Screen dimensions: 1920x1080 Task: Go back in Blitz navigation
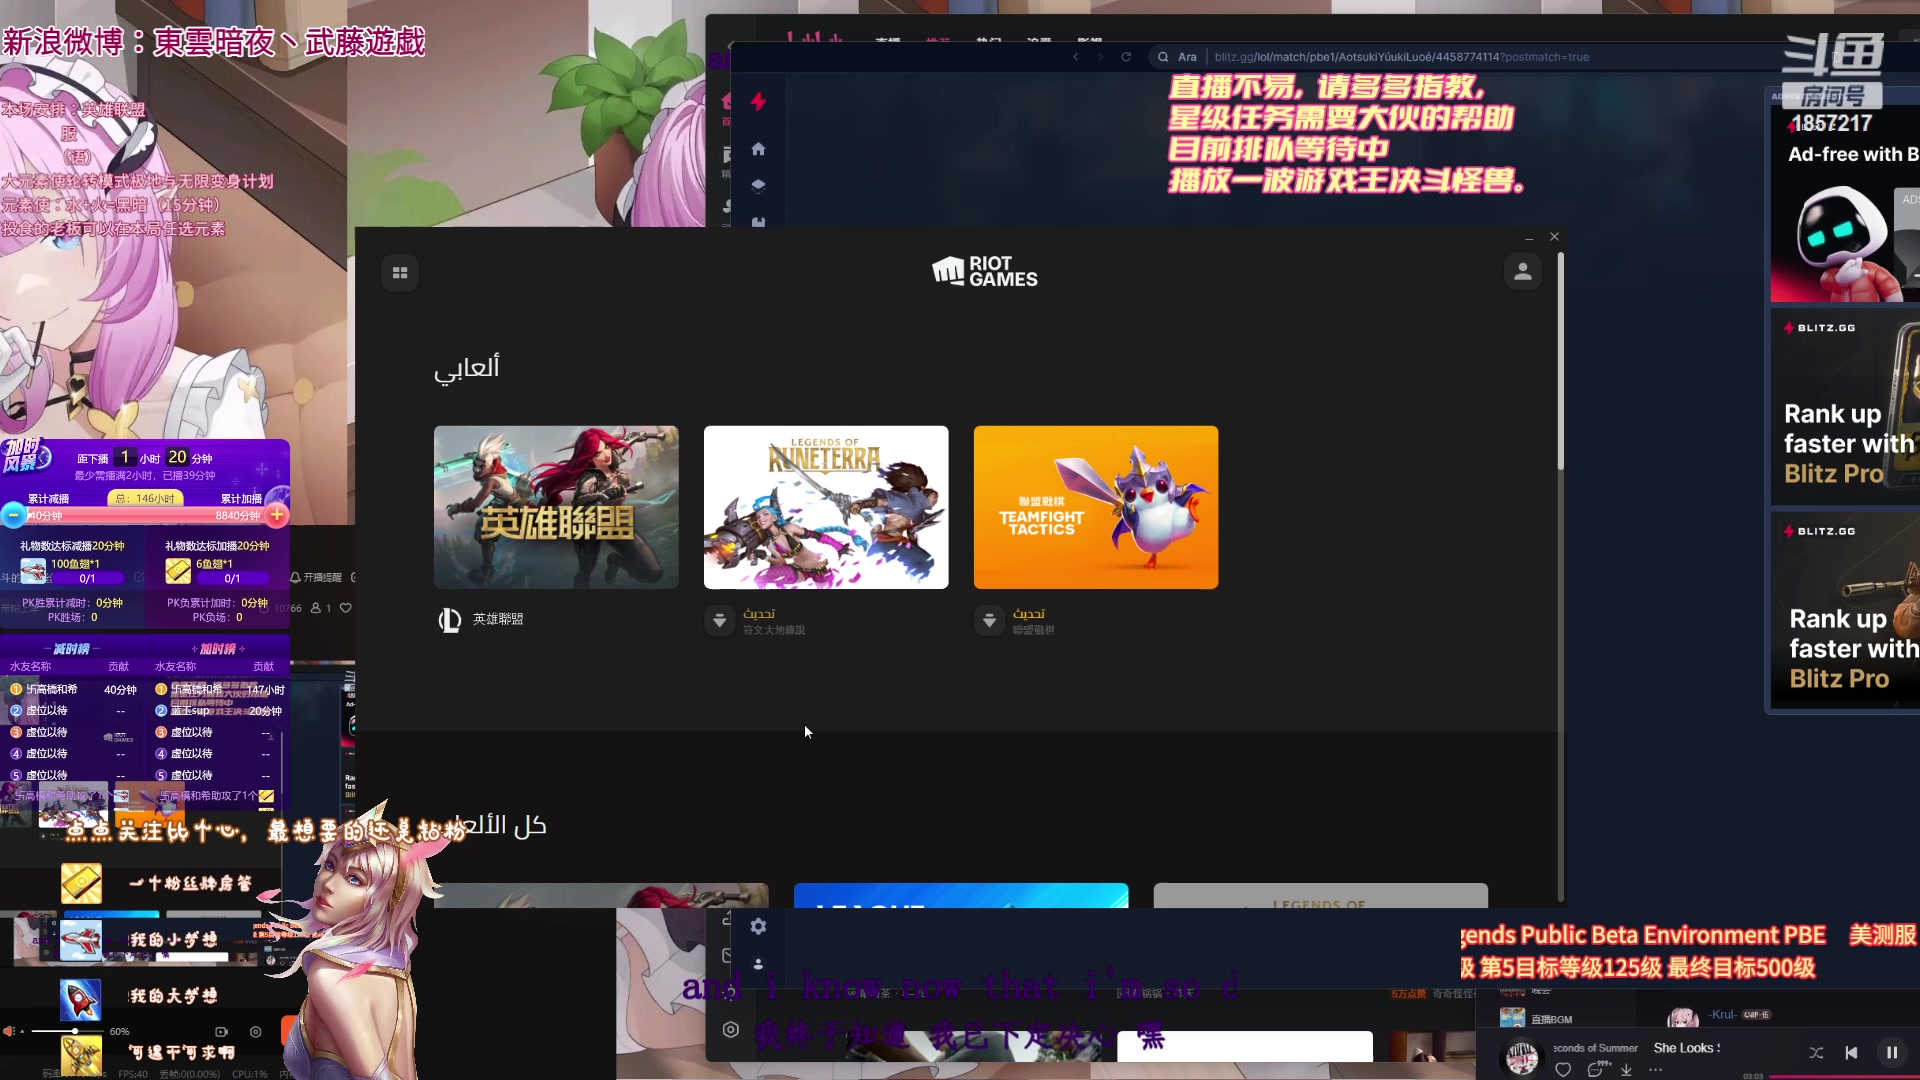(1076, 57)
